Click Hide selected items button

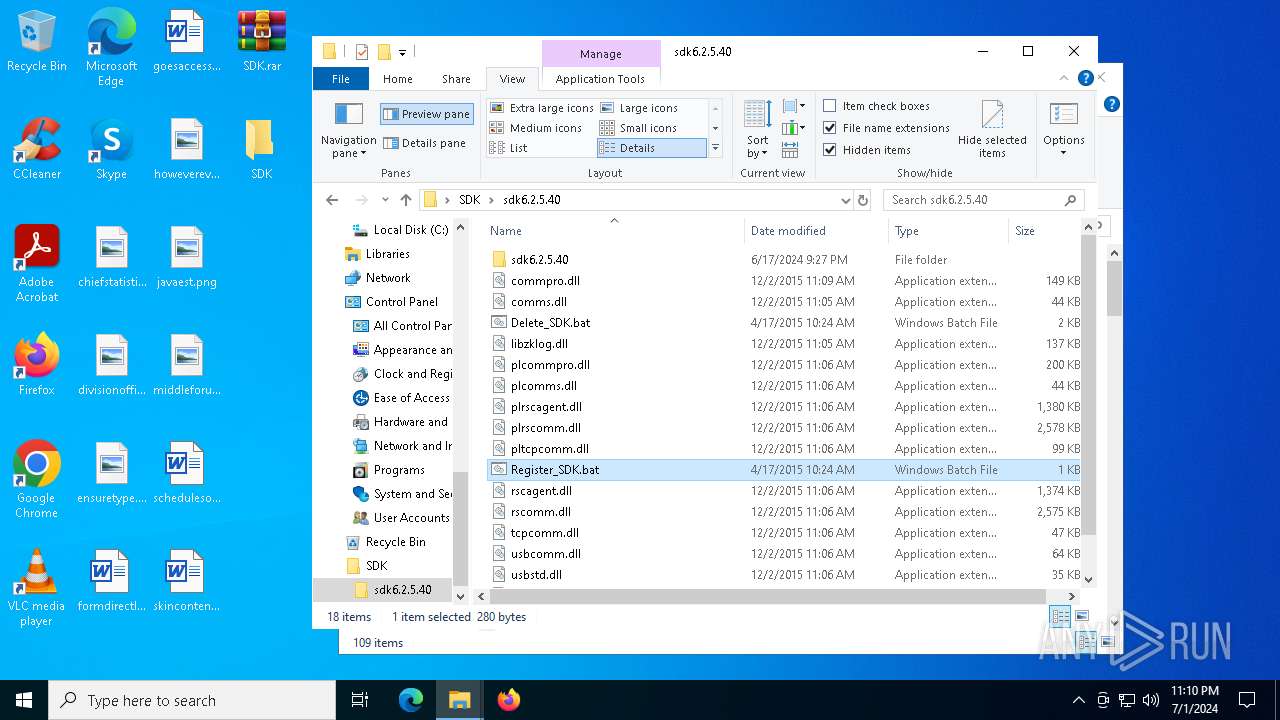(x=992, y=129)
